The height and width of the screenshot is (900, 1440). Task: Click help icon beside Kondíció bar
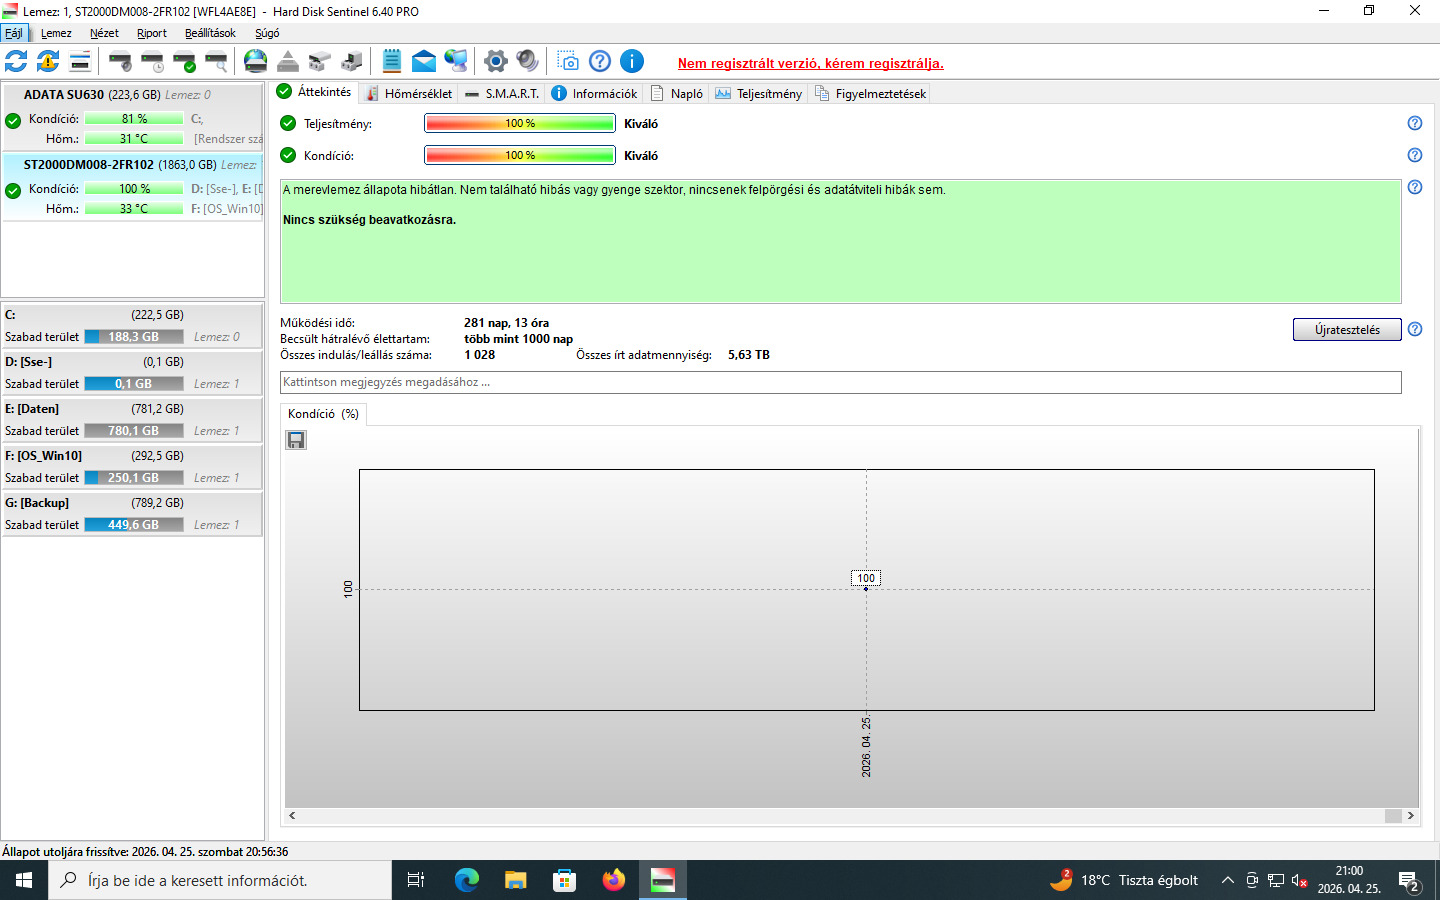click(x=1415, y=155)
